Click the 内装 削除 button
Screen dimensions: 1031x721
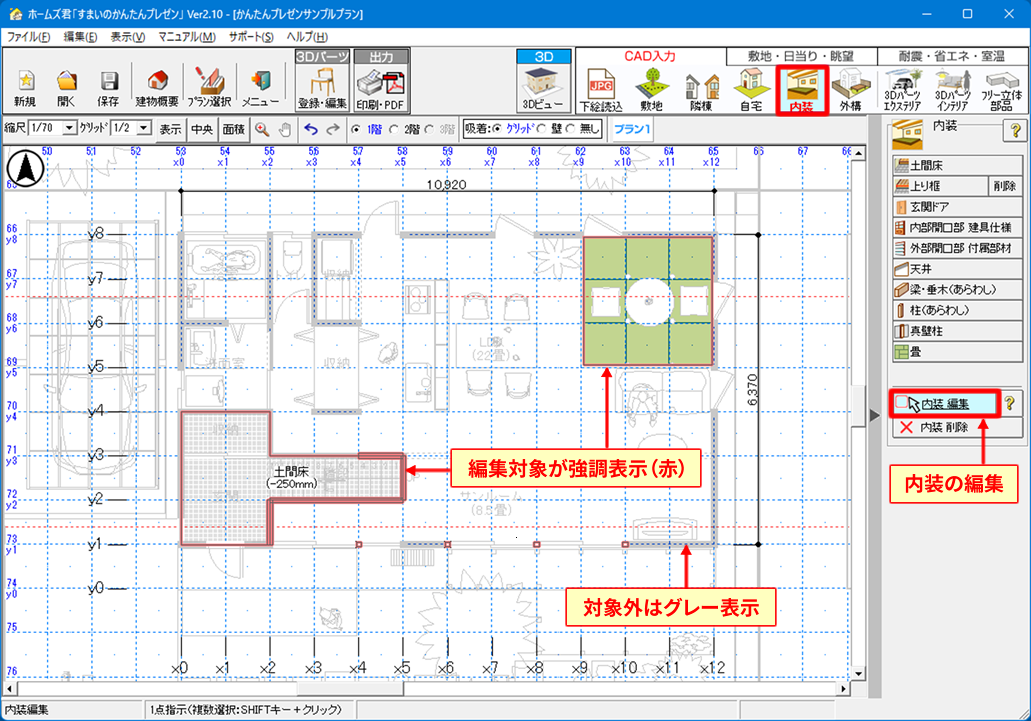tap(957, 427)
